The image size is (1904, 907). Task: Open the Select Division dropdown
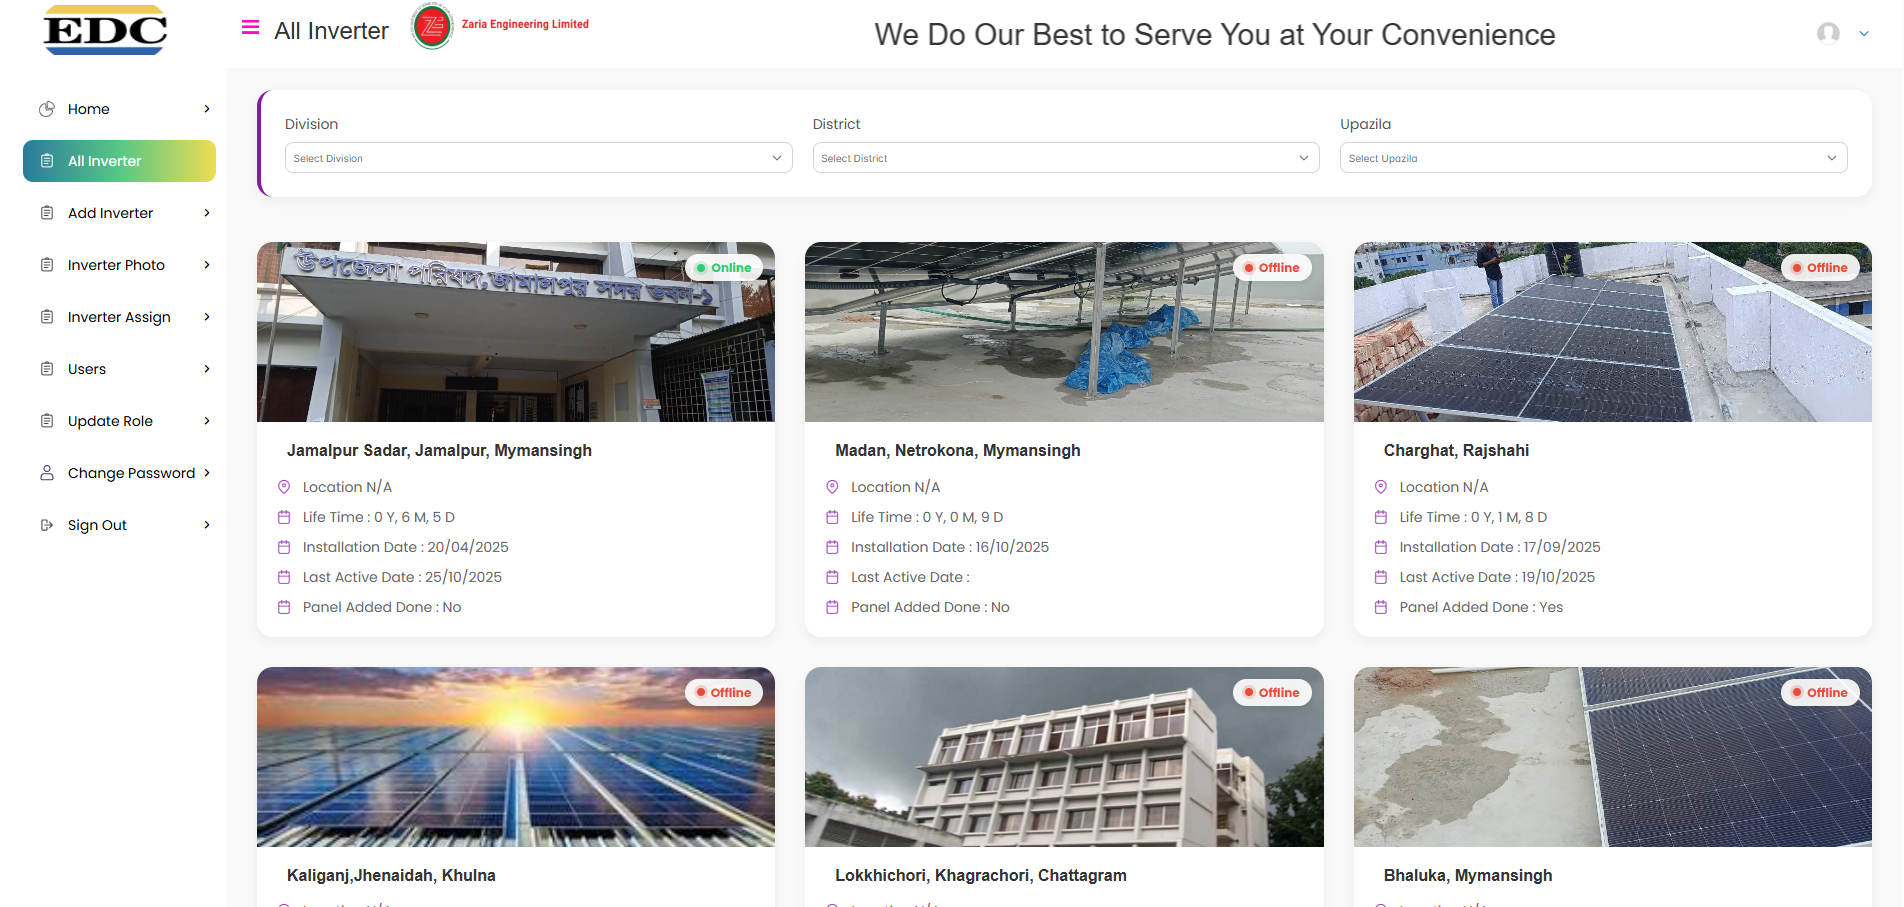point(538,158)
